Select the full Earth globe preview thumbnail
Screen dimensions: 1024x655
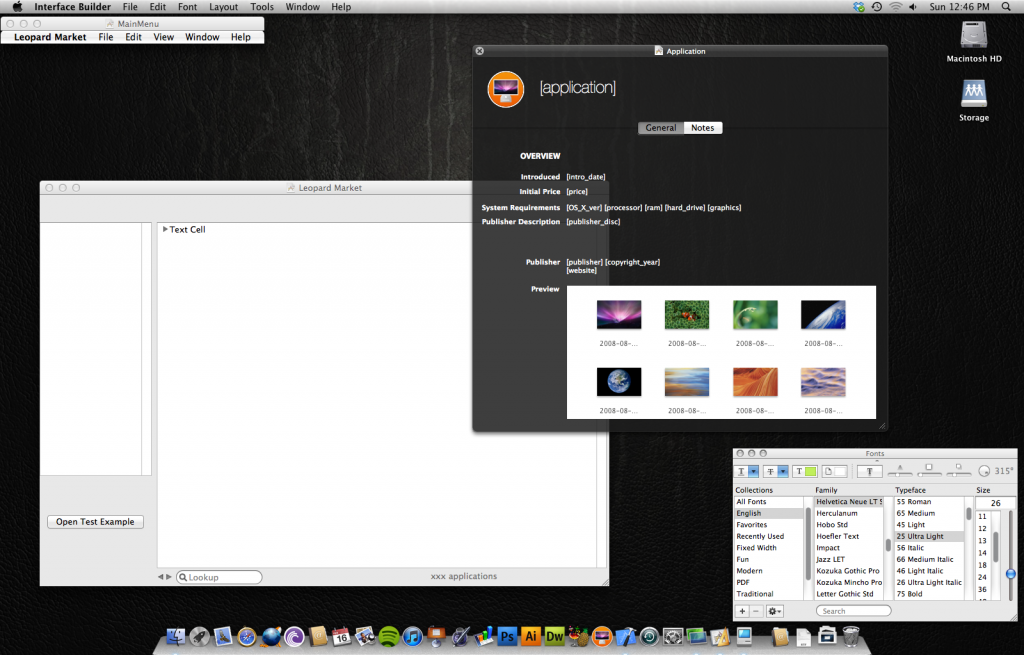618,382
